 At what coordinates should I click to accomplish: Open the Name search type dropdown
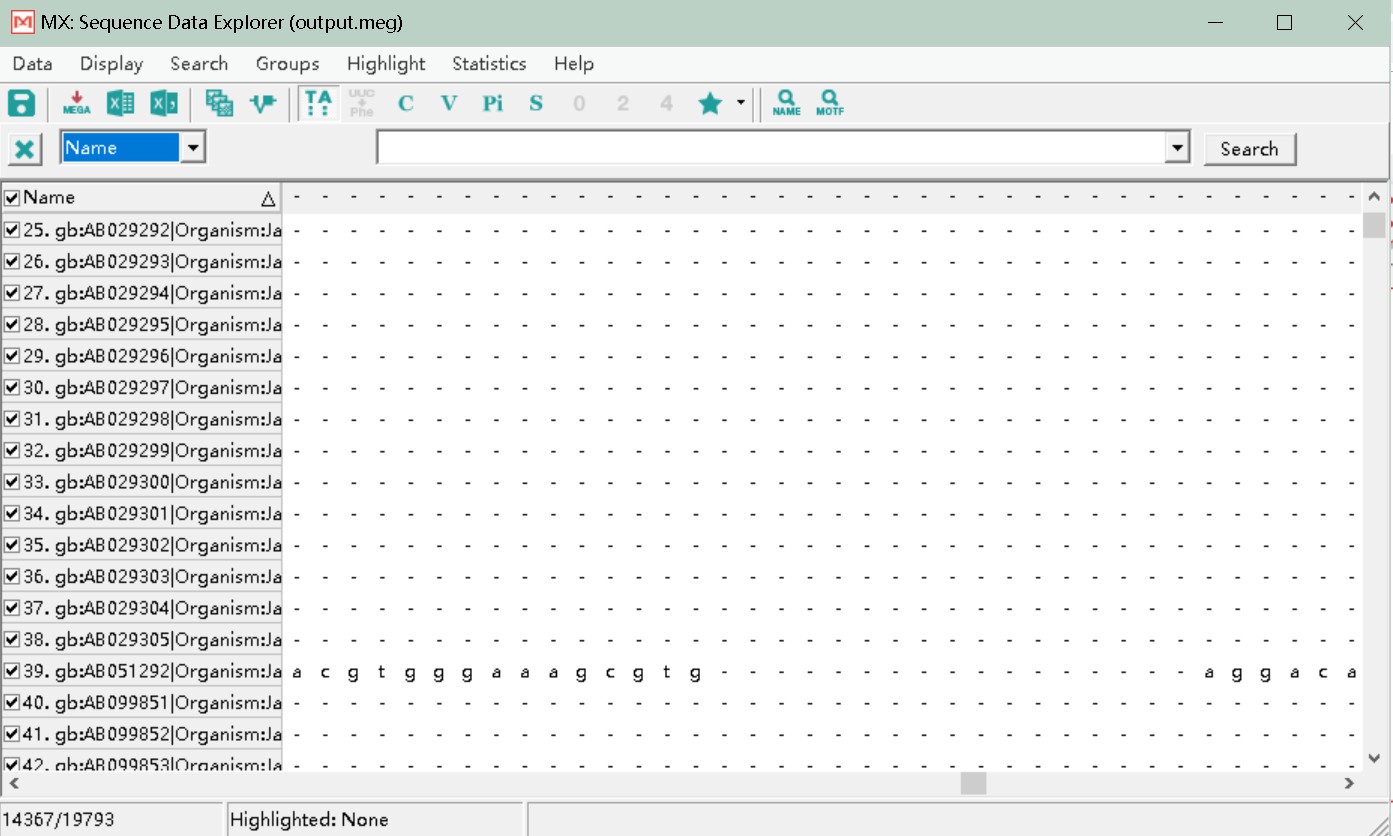pos(193,149)
